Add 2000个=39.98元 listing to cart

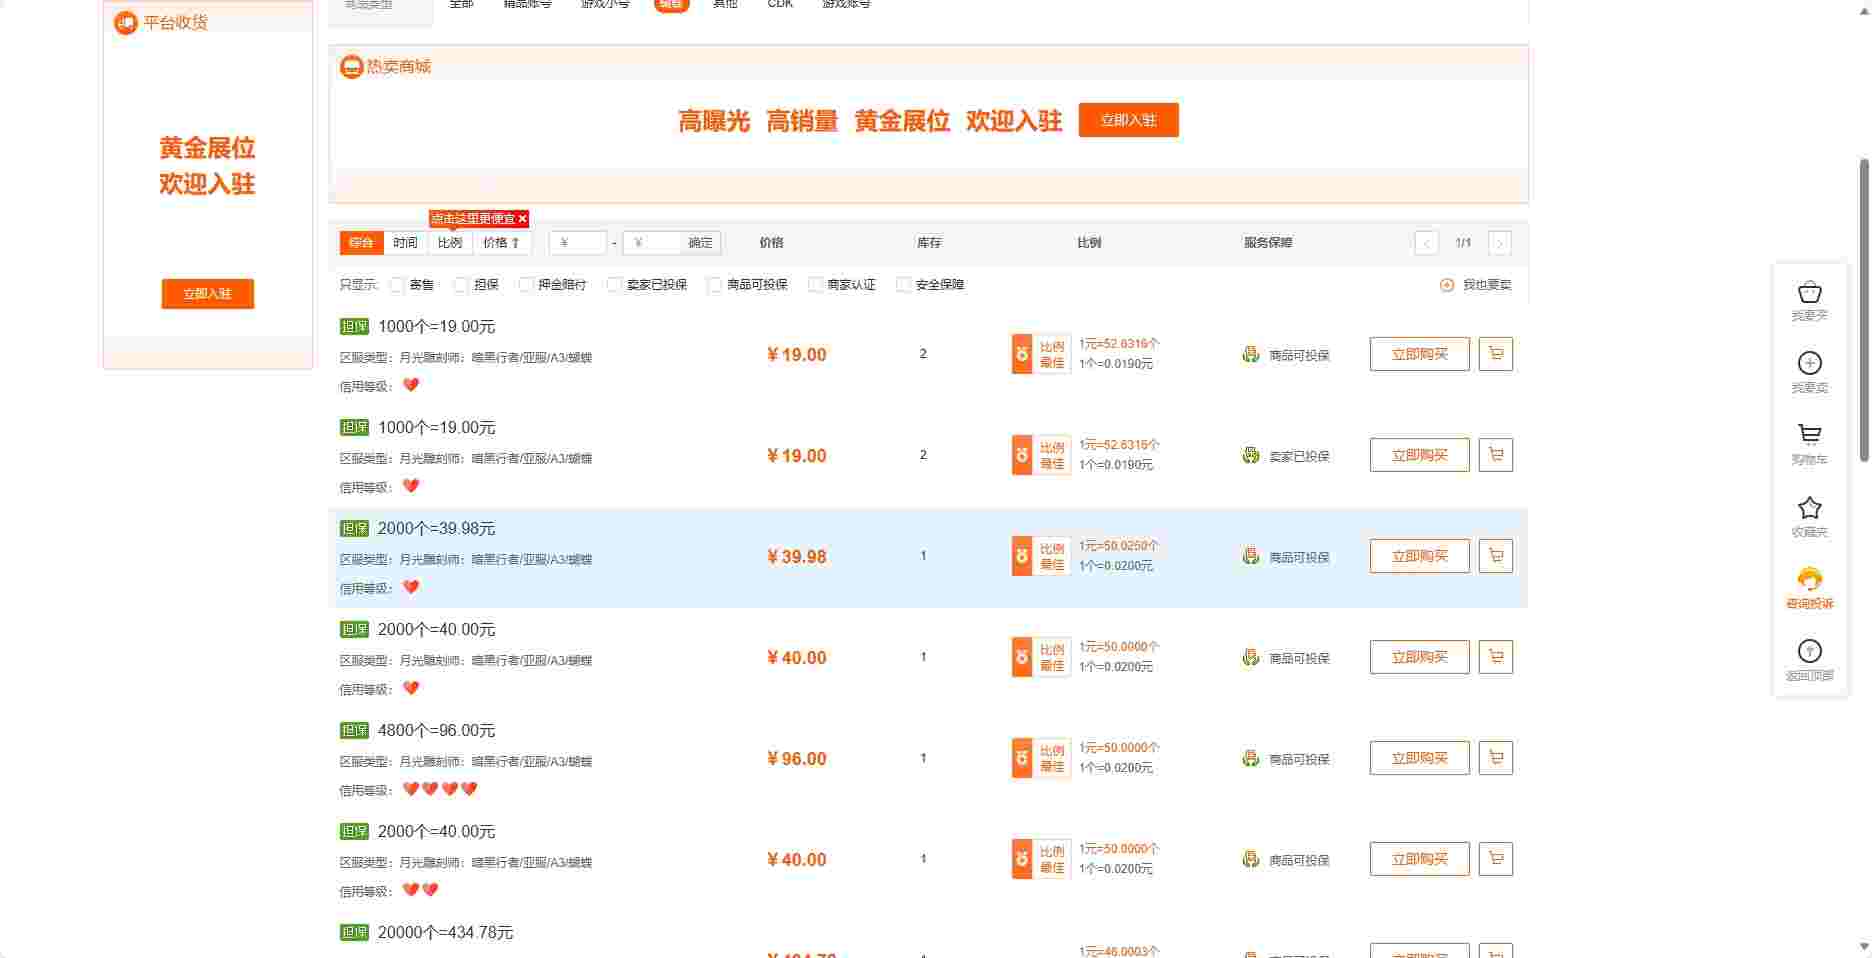1496,556
